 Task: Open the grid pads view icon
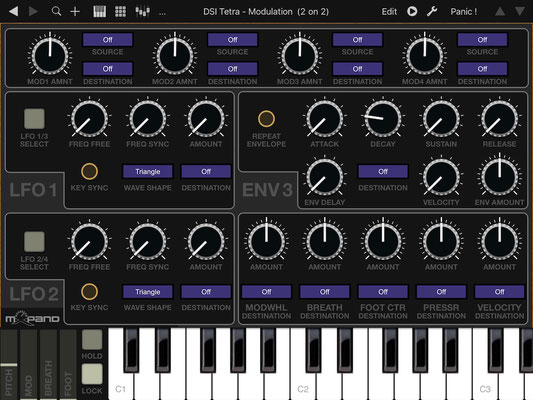point(120,12)
